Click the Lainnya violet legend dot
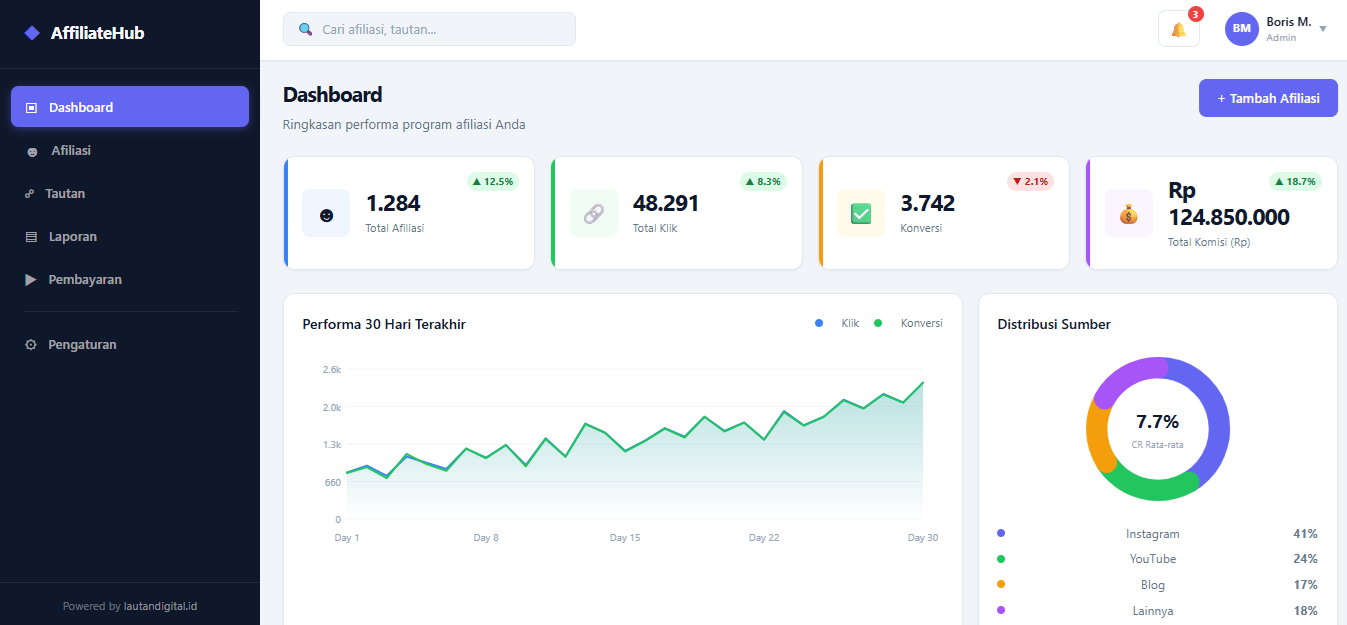This screenshot has width=1347, height=625. coord(1001,610)
